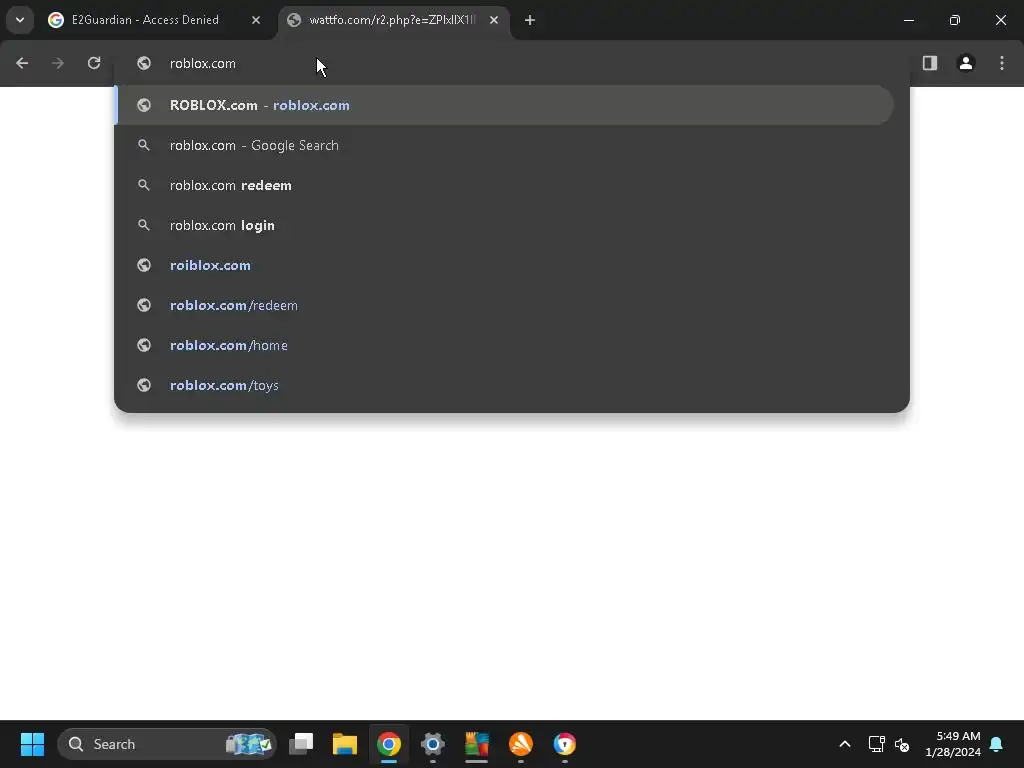The width and height of the screenshot is (1024, 768).
Task: Close the E2Guardian tab
Action: 256,20
